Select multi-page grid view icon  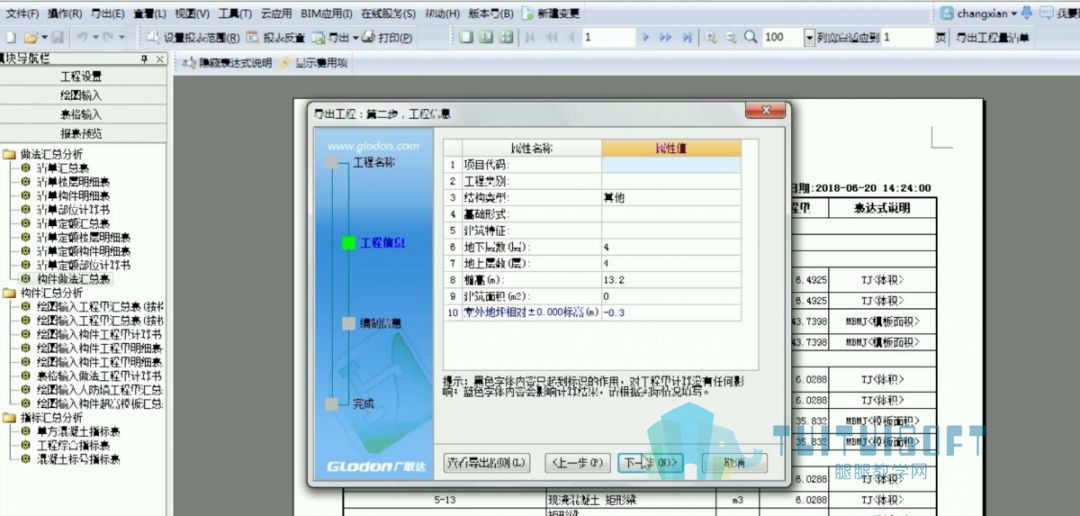[506, 37]
